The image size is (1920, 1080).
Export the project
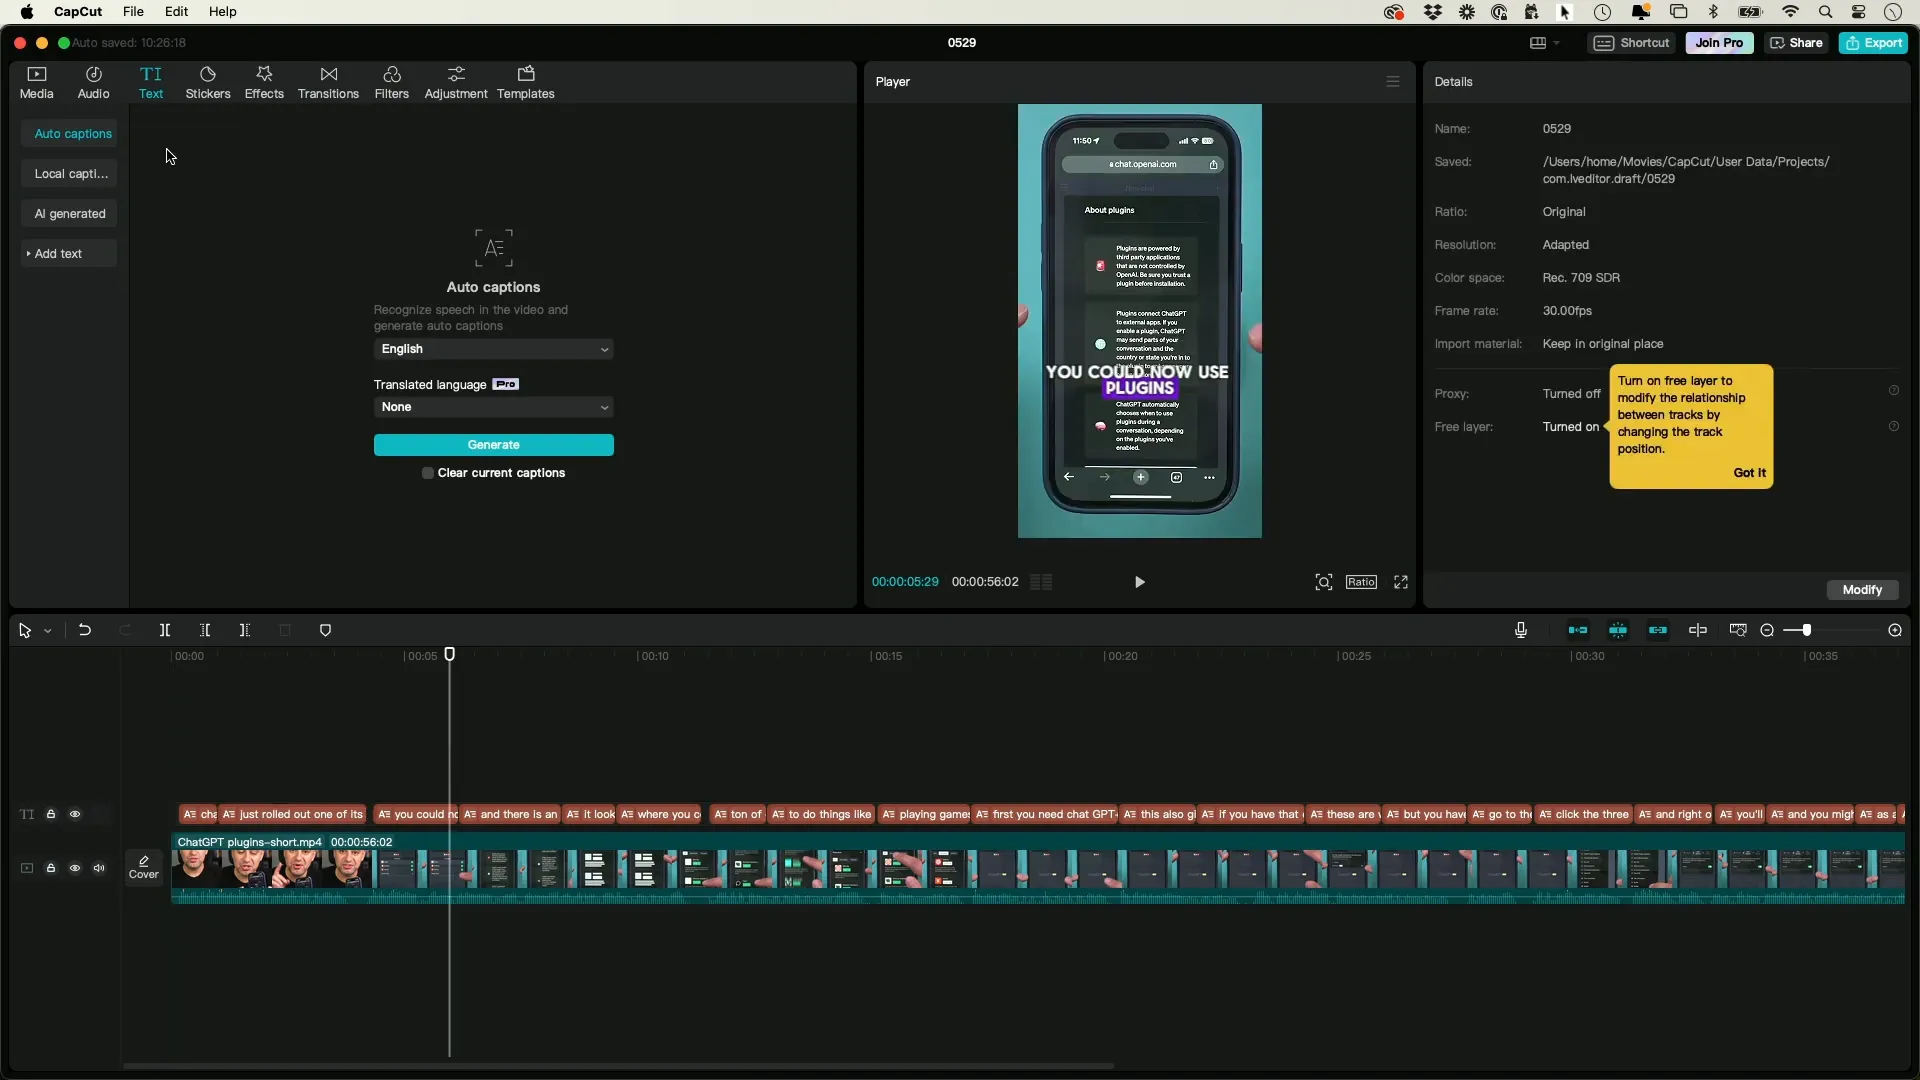pos(1873,43)
